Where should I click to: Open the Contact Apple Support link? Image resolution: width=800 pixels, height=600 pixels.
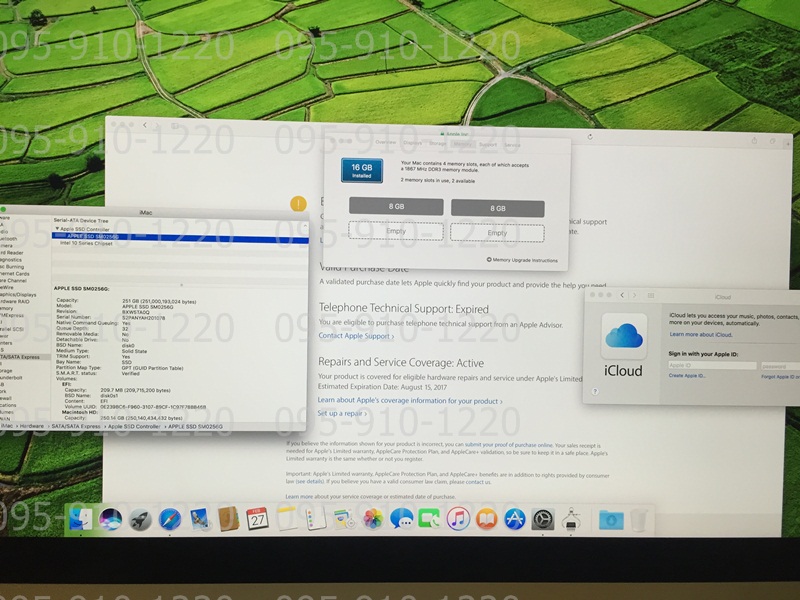pyautogui.click(x=356, y=336)
